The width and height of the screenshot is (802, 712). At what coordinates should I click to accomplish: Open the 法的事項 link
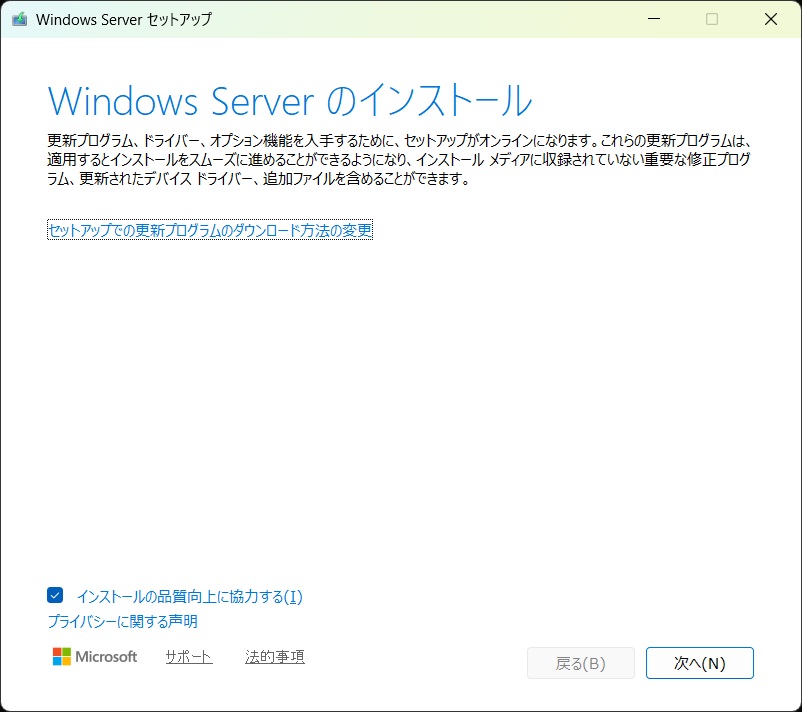(274, 657)
